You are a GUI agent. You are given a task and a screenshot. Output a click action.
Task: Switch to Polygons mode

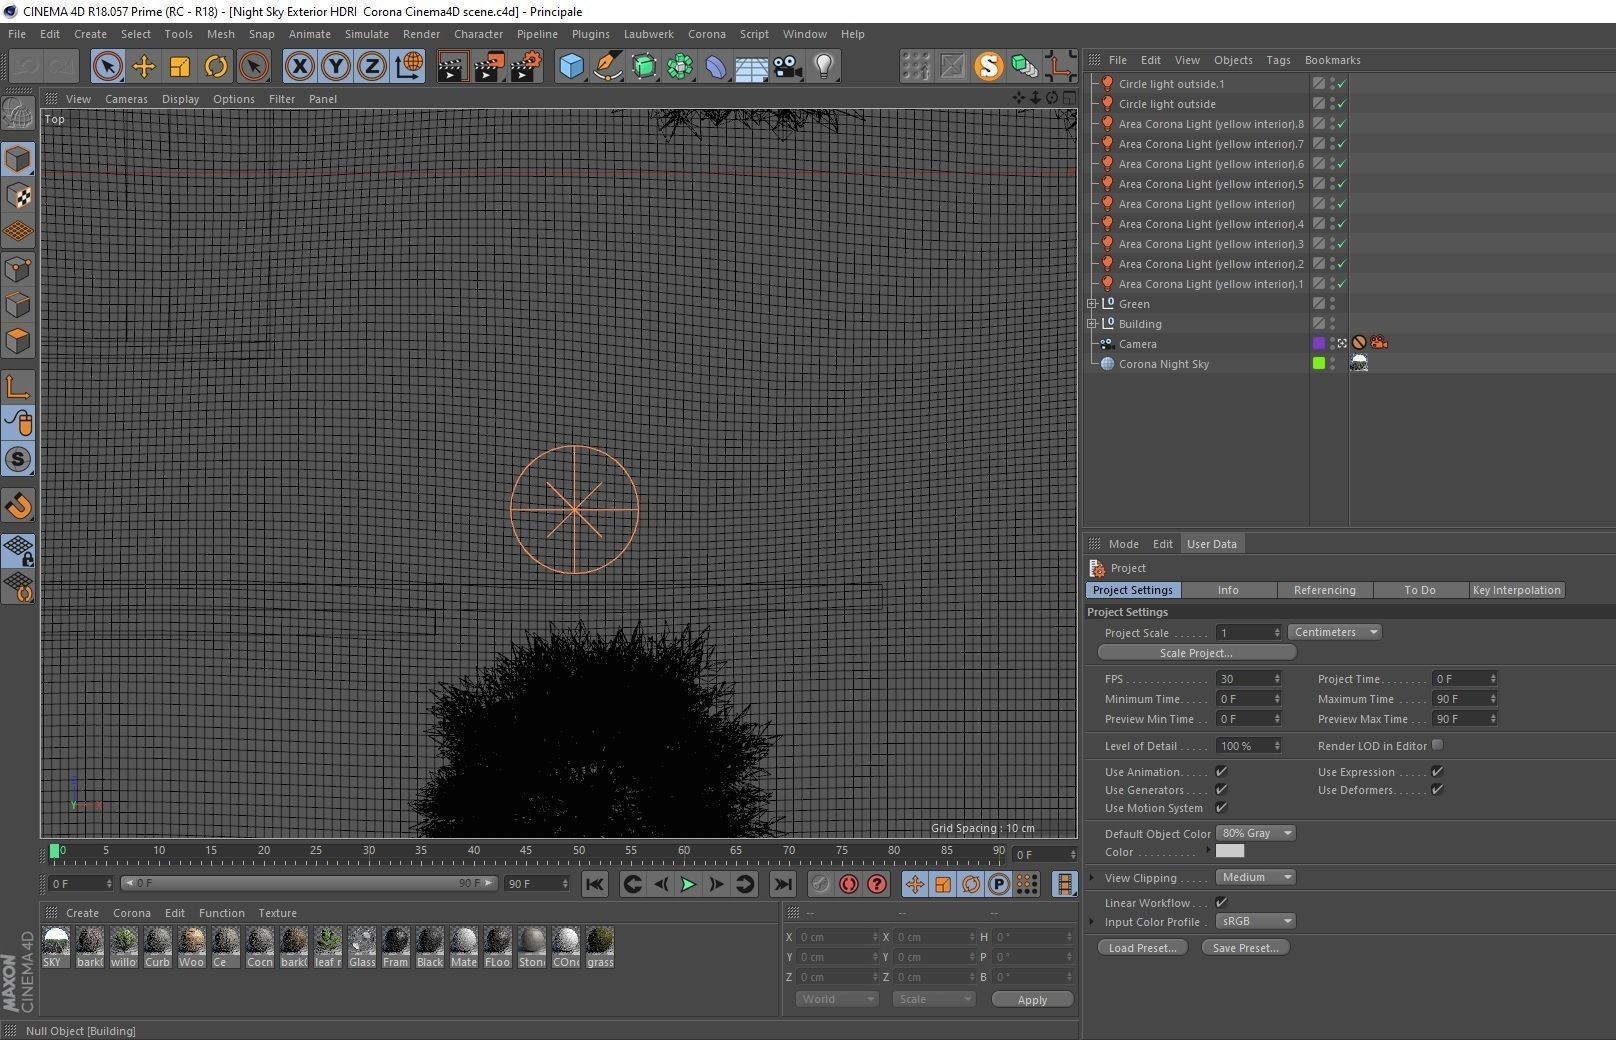(18, 341)
